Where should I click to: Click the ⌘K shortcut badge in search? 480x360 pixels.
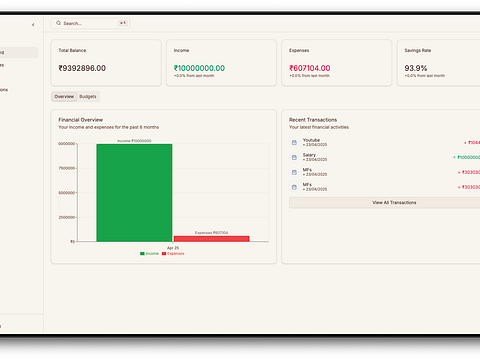pos(123,23)
